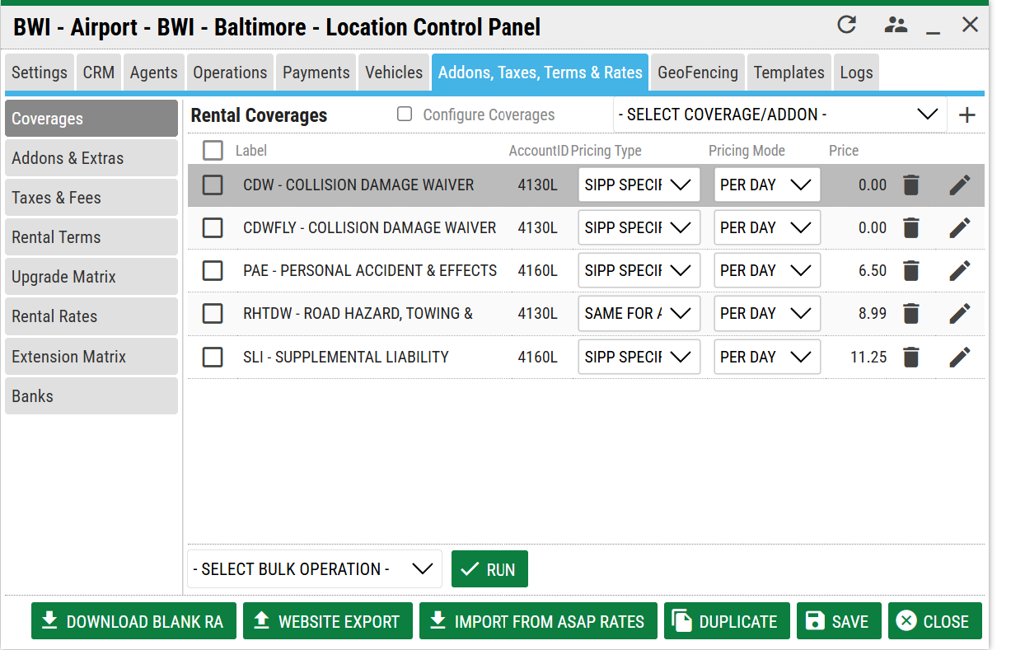Open Taxes & Fees in the sidebar
The height and width of the screenshot is (650, 1011).
[91, 198]
